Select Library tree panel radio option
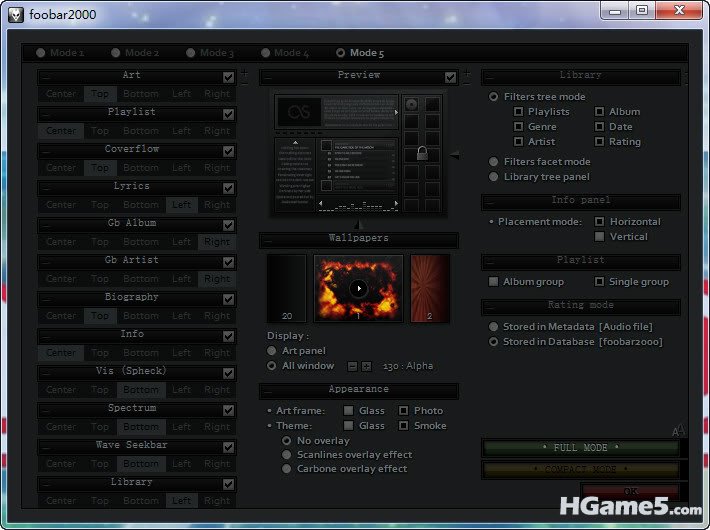This screenshot has width=710, height=530. pyautogui.click(x=494, y=177)
